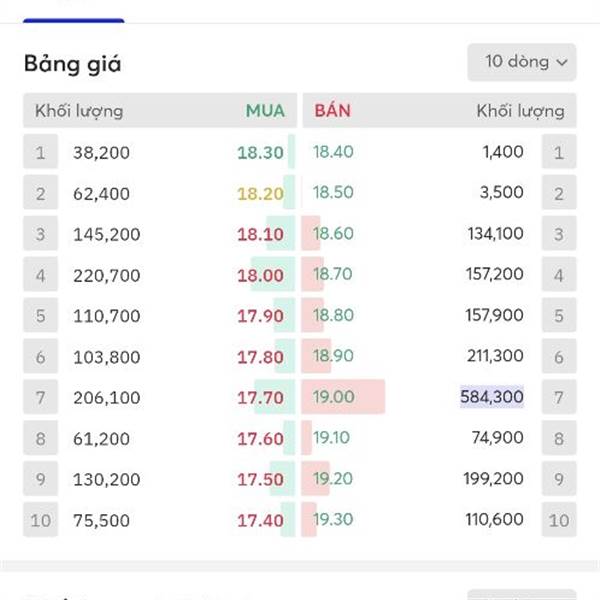Screen dimensions: 600x600
Task: Click sell row number 7 badge
Action: pos(559,398)
